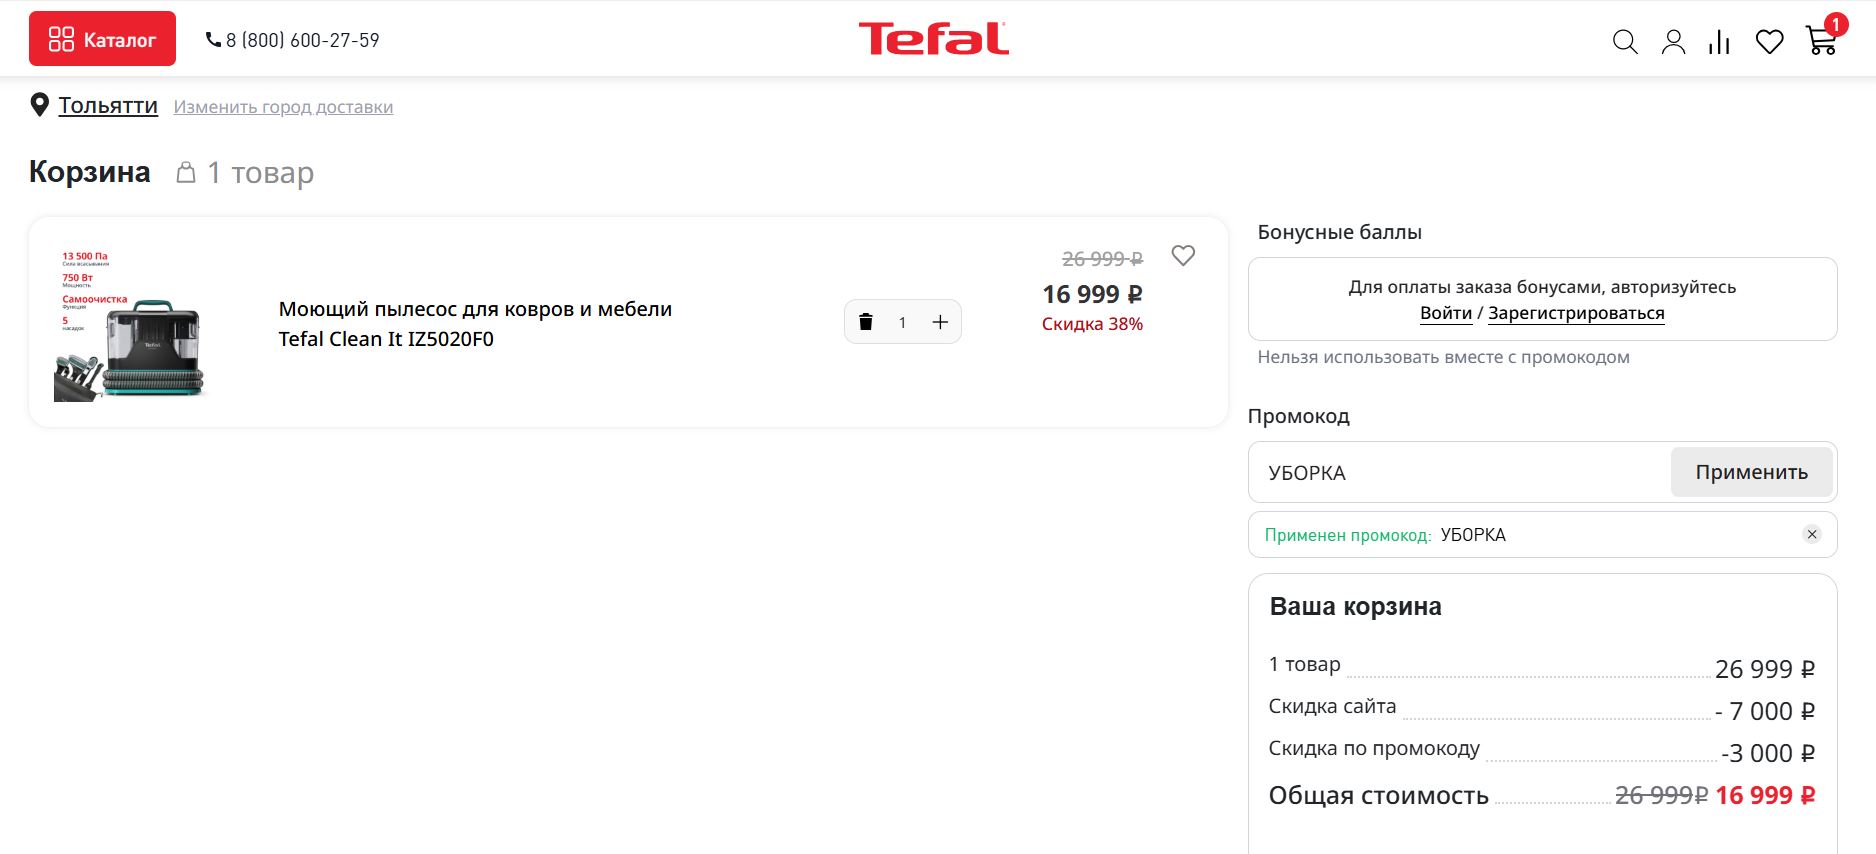Call the 8 (800) 600-27-59 phone number
The image size is (1876, 854).
tap(293, 40)
